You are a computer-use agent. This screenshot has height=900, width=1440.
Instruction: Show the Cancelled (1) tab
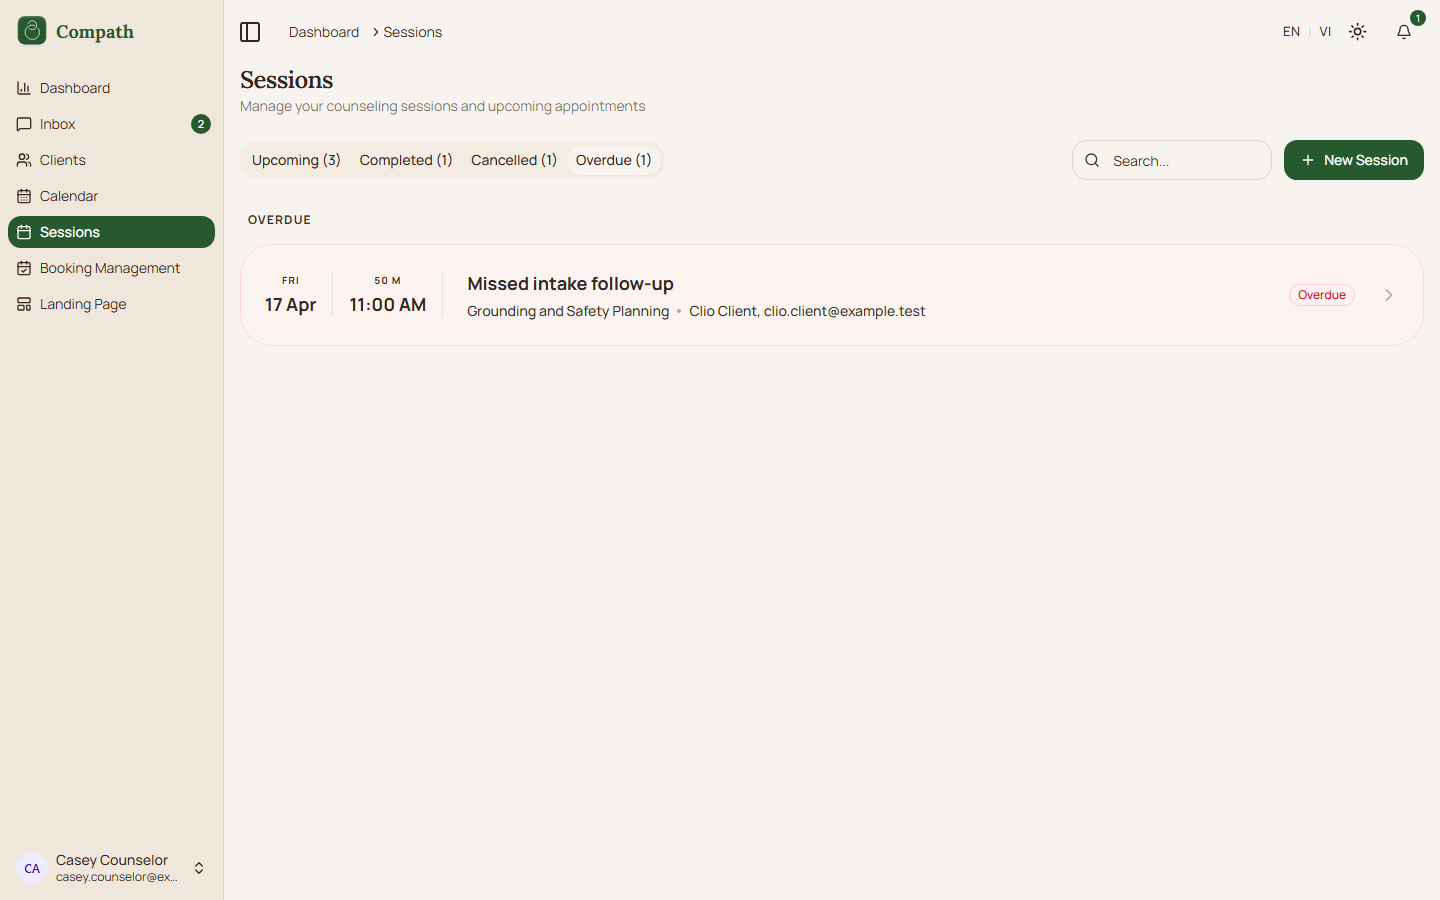click(514, 160)
